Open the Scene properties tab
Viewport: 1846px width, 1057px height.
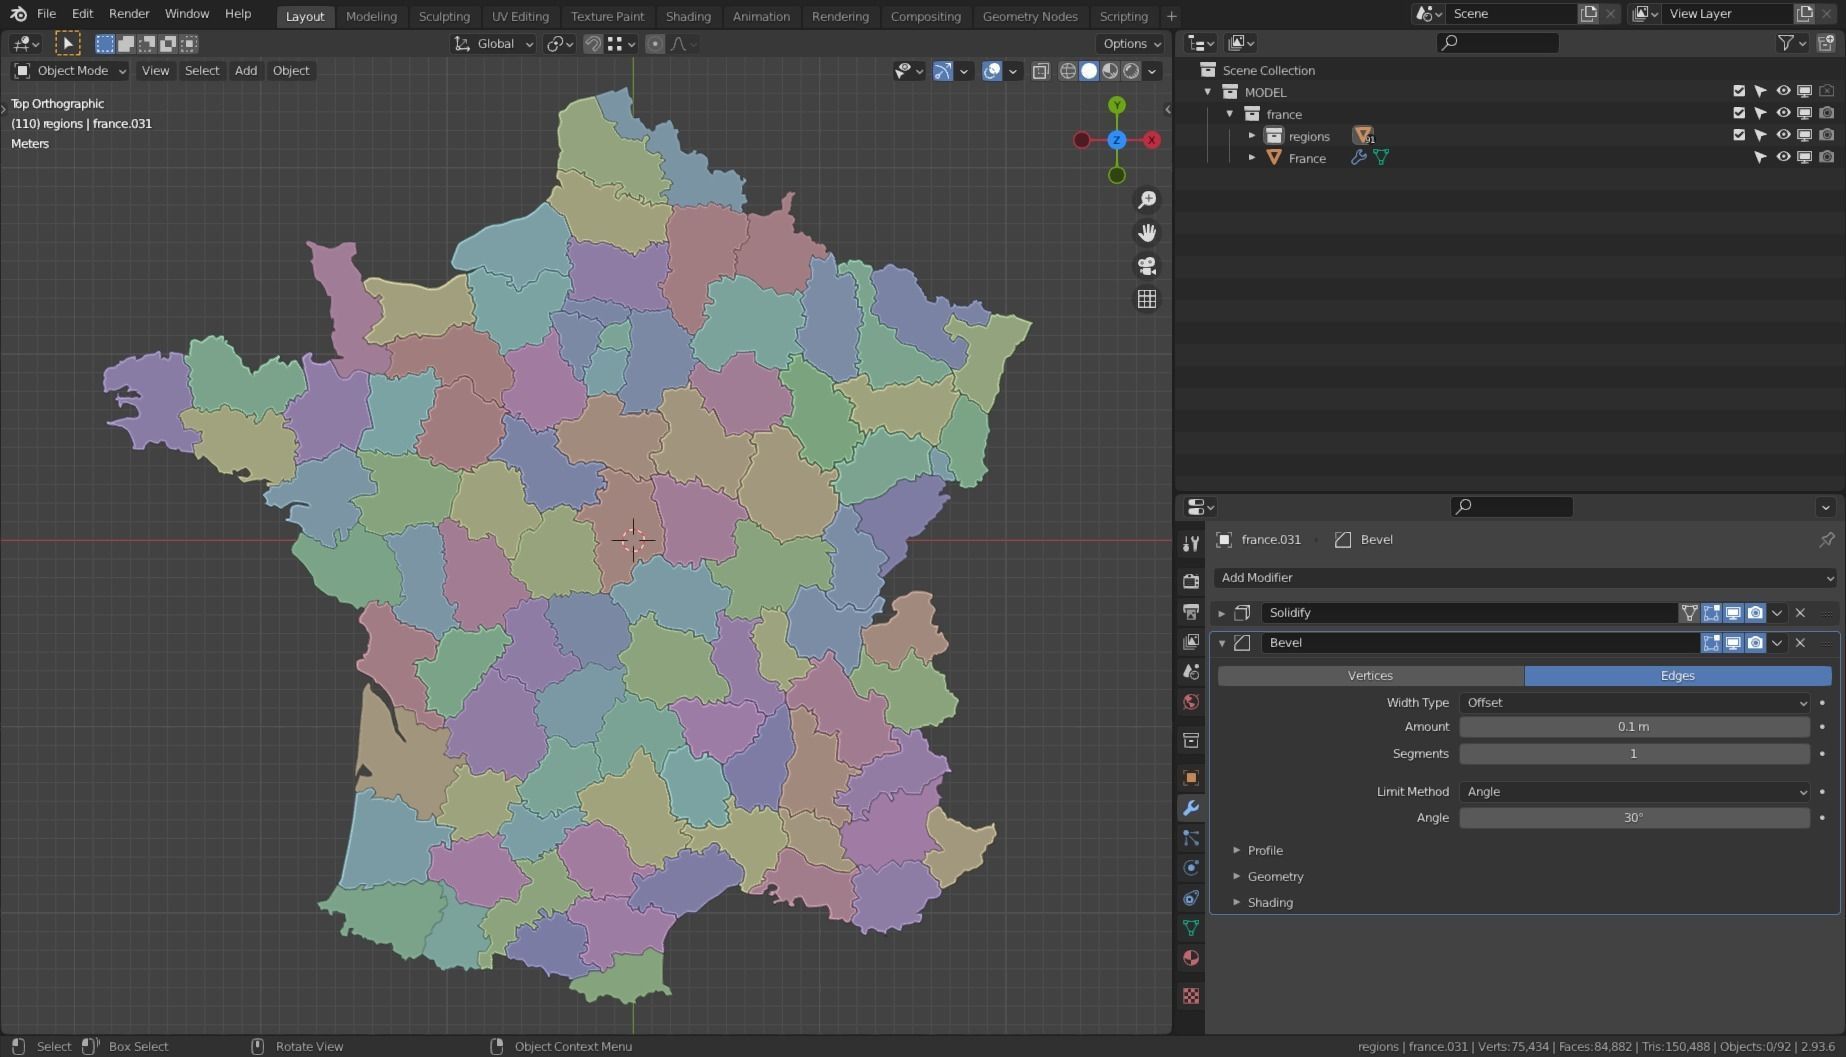click(1190, 671)
